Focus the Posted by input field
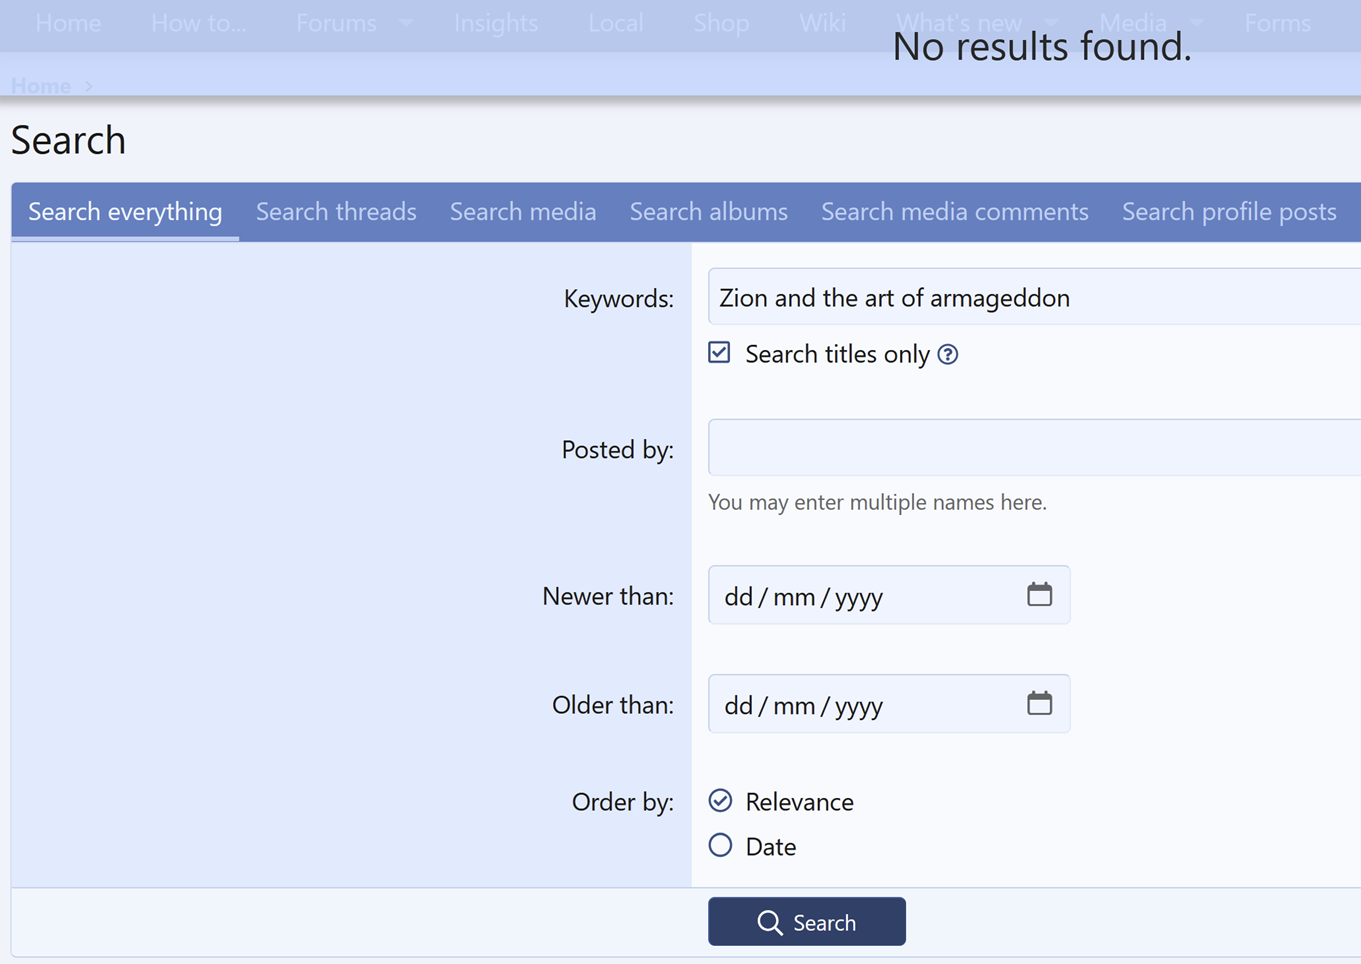Screen dimensions: 1361x964 (1030, 448)
